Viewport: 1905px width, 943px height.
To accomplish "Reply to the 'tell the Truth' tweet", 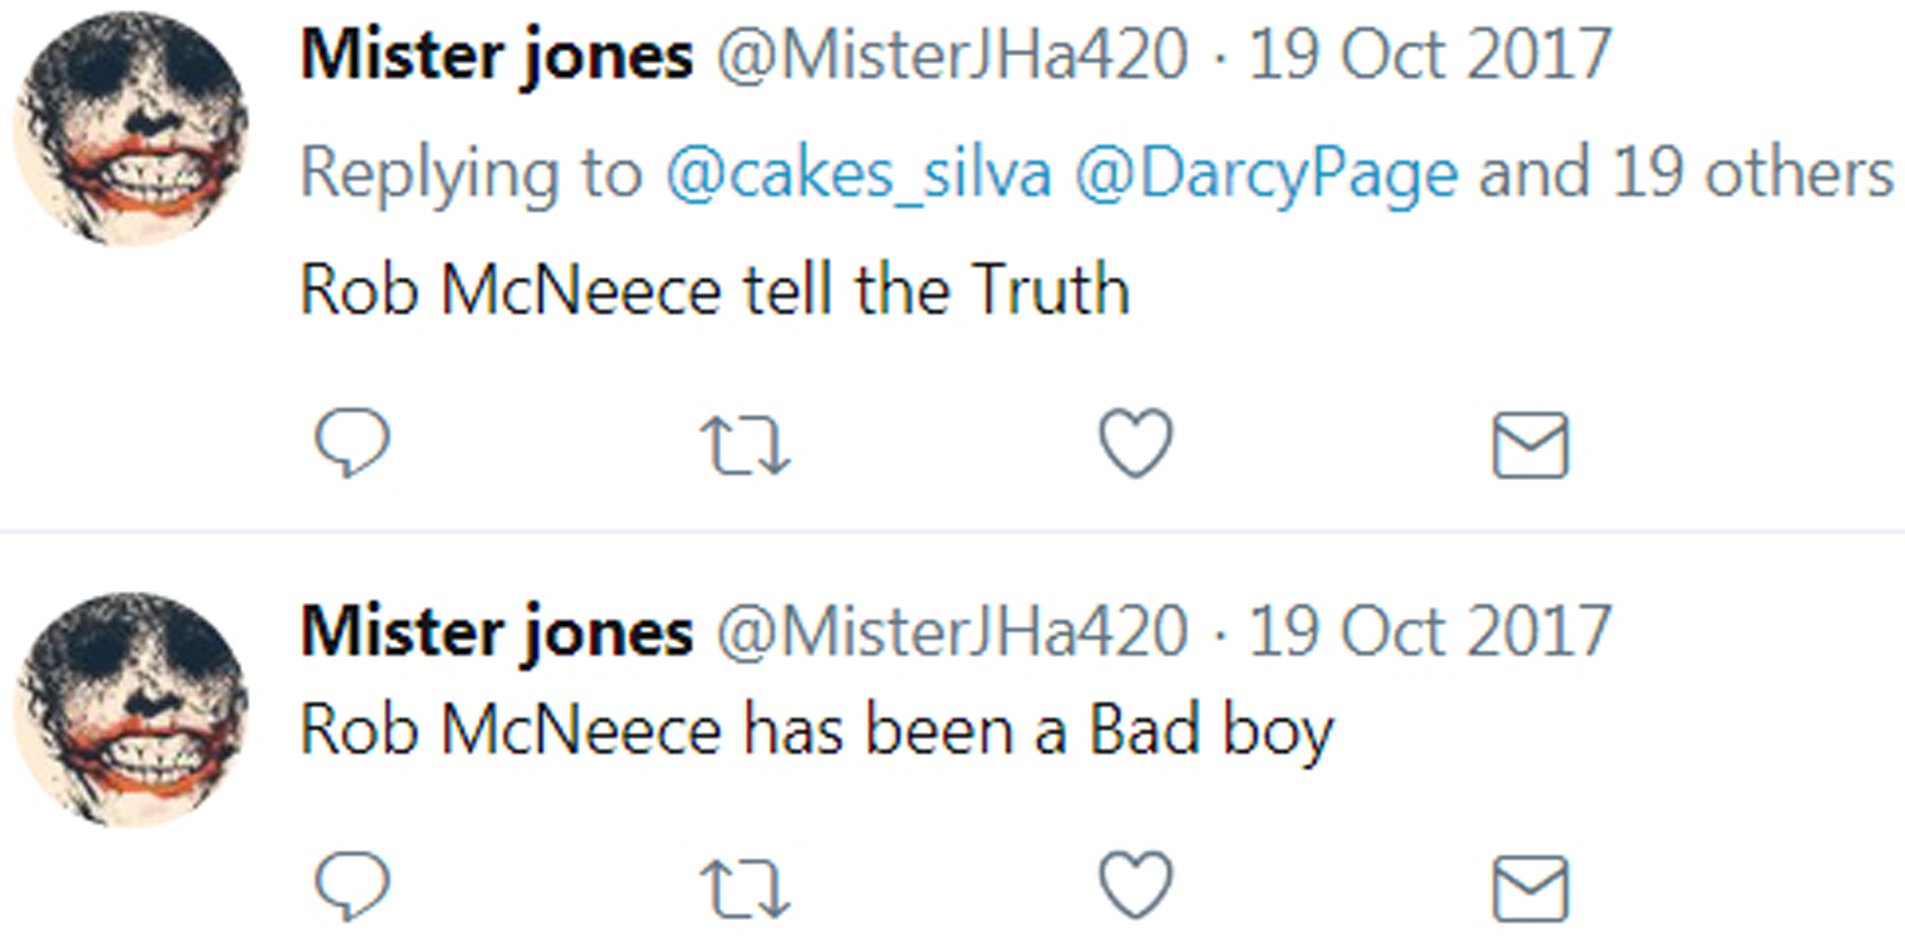I will coord(352,442).
